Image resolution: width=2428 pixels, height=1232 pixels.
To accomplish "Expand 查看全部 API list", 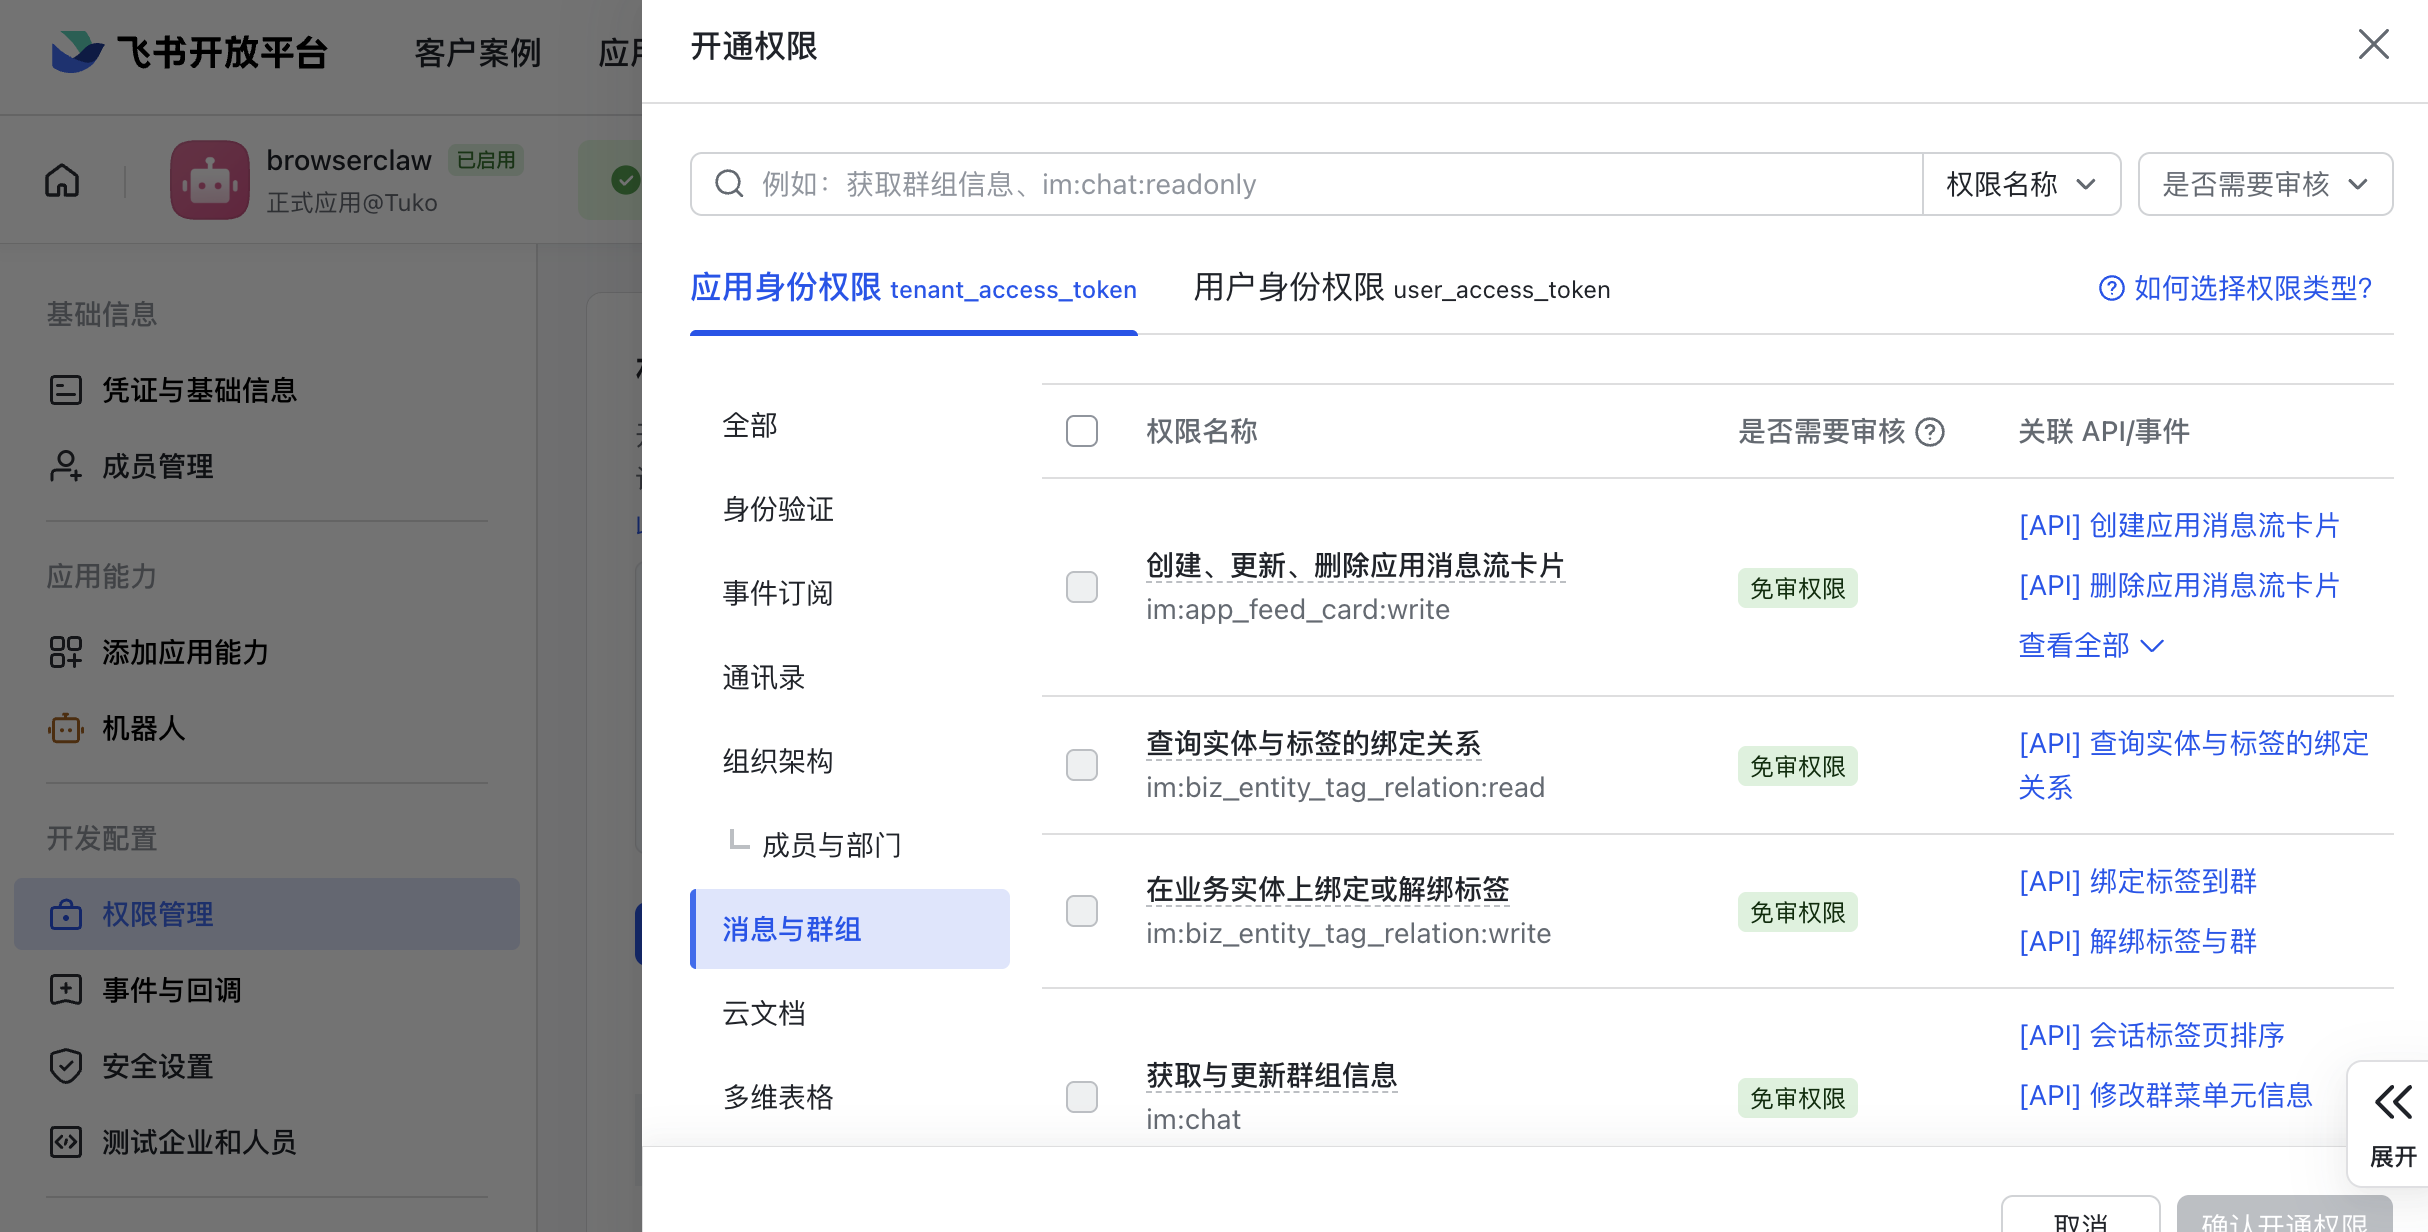I will pyautogui.click(x=2091, y=646).
